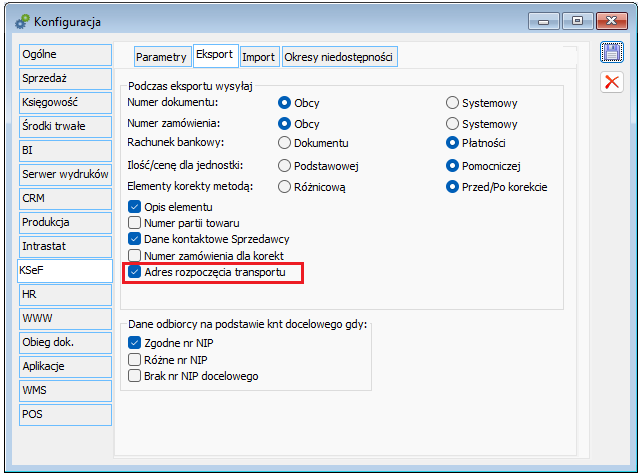Open the WMS section
The width and height of the screenshot is (641, 476).
point(65,391)
